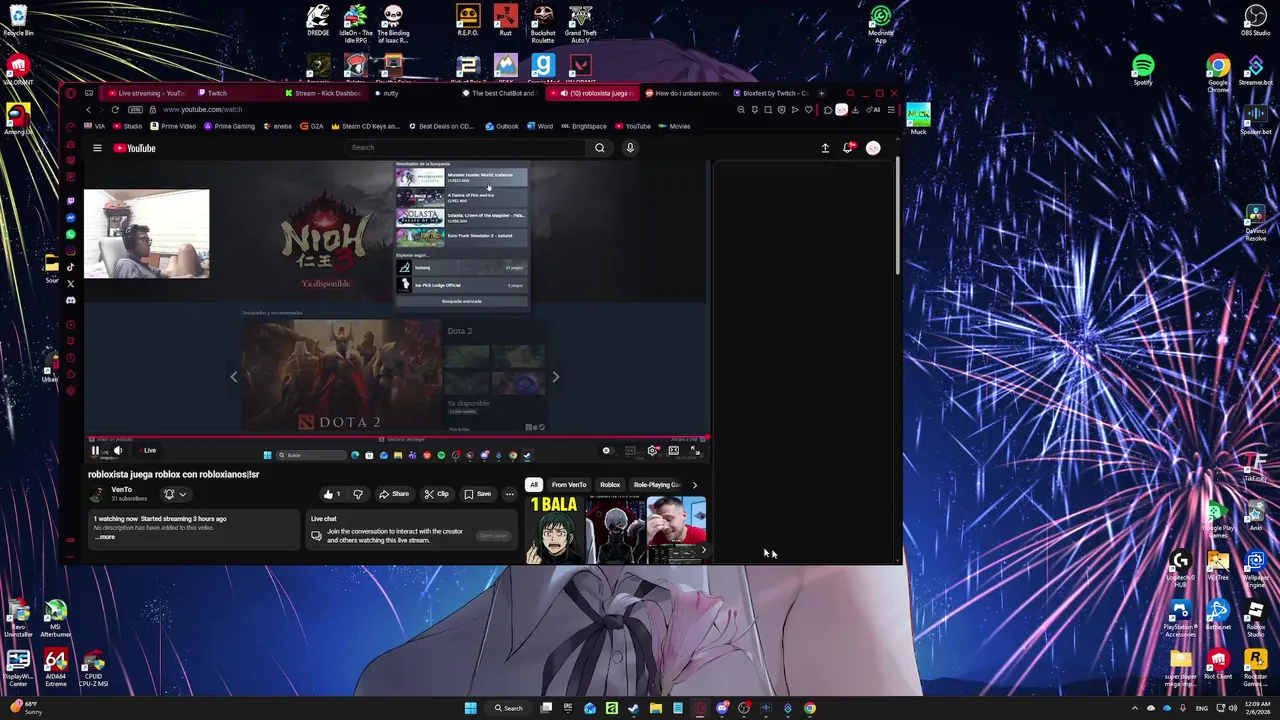The width and height of the screenshot is (1280, 720).
Task: Open YouTube notifications bell in header
Action: click(x=848, y=148)
